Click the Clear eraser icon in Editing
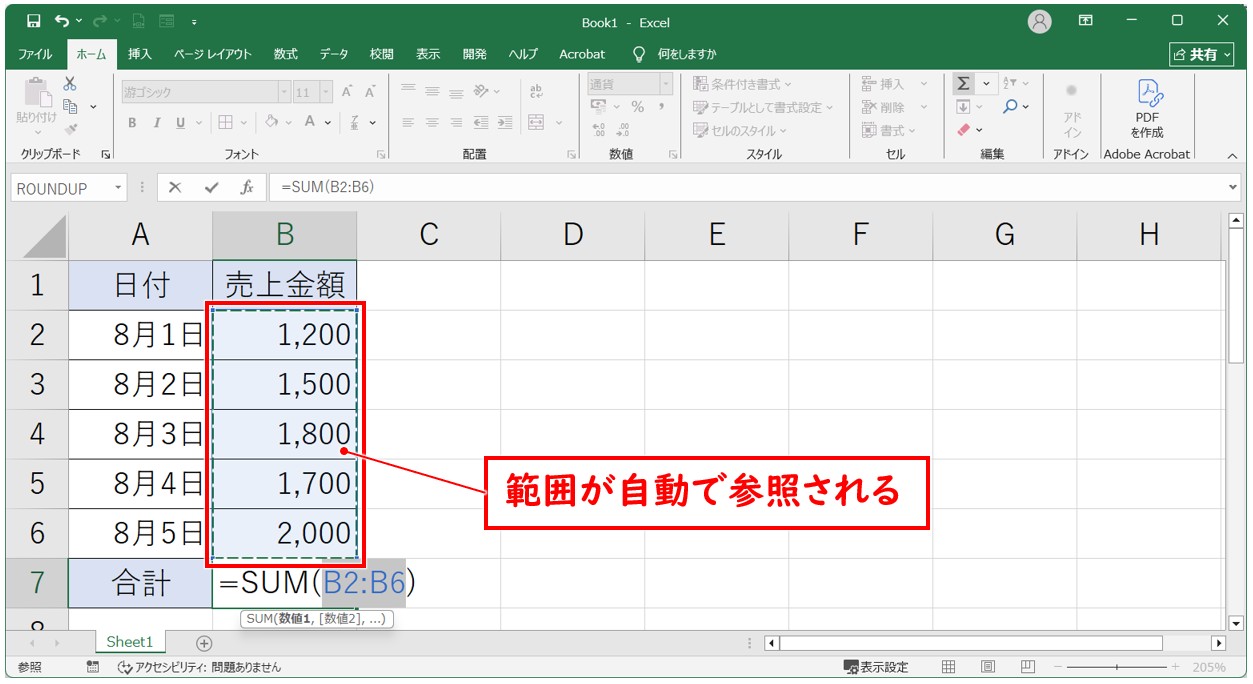This screenshot has width=1253, height=684. (964, 130)
